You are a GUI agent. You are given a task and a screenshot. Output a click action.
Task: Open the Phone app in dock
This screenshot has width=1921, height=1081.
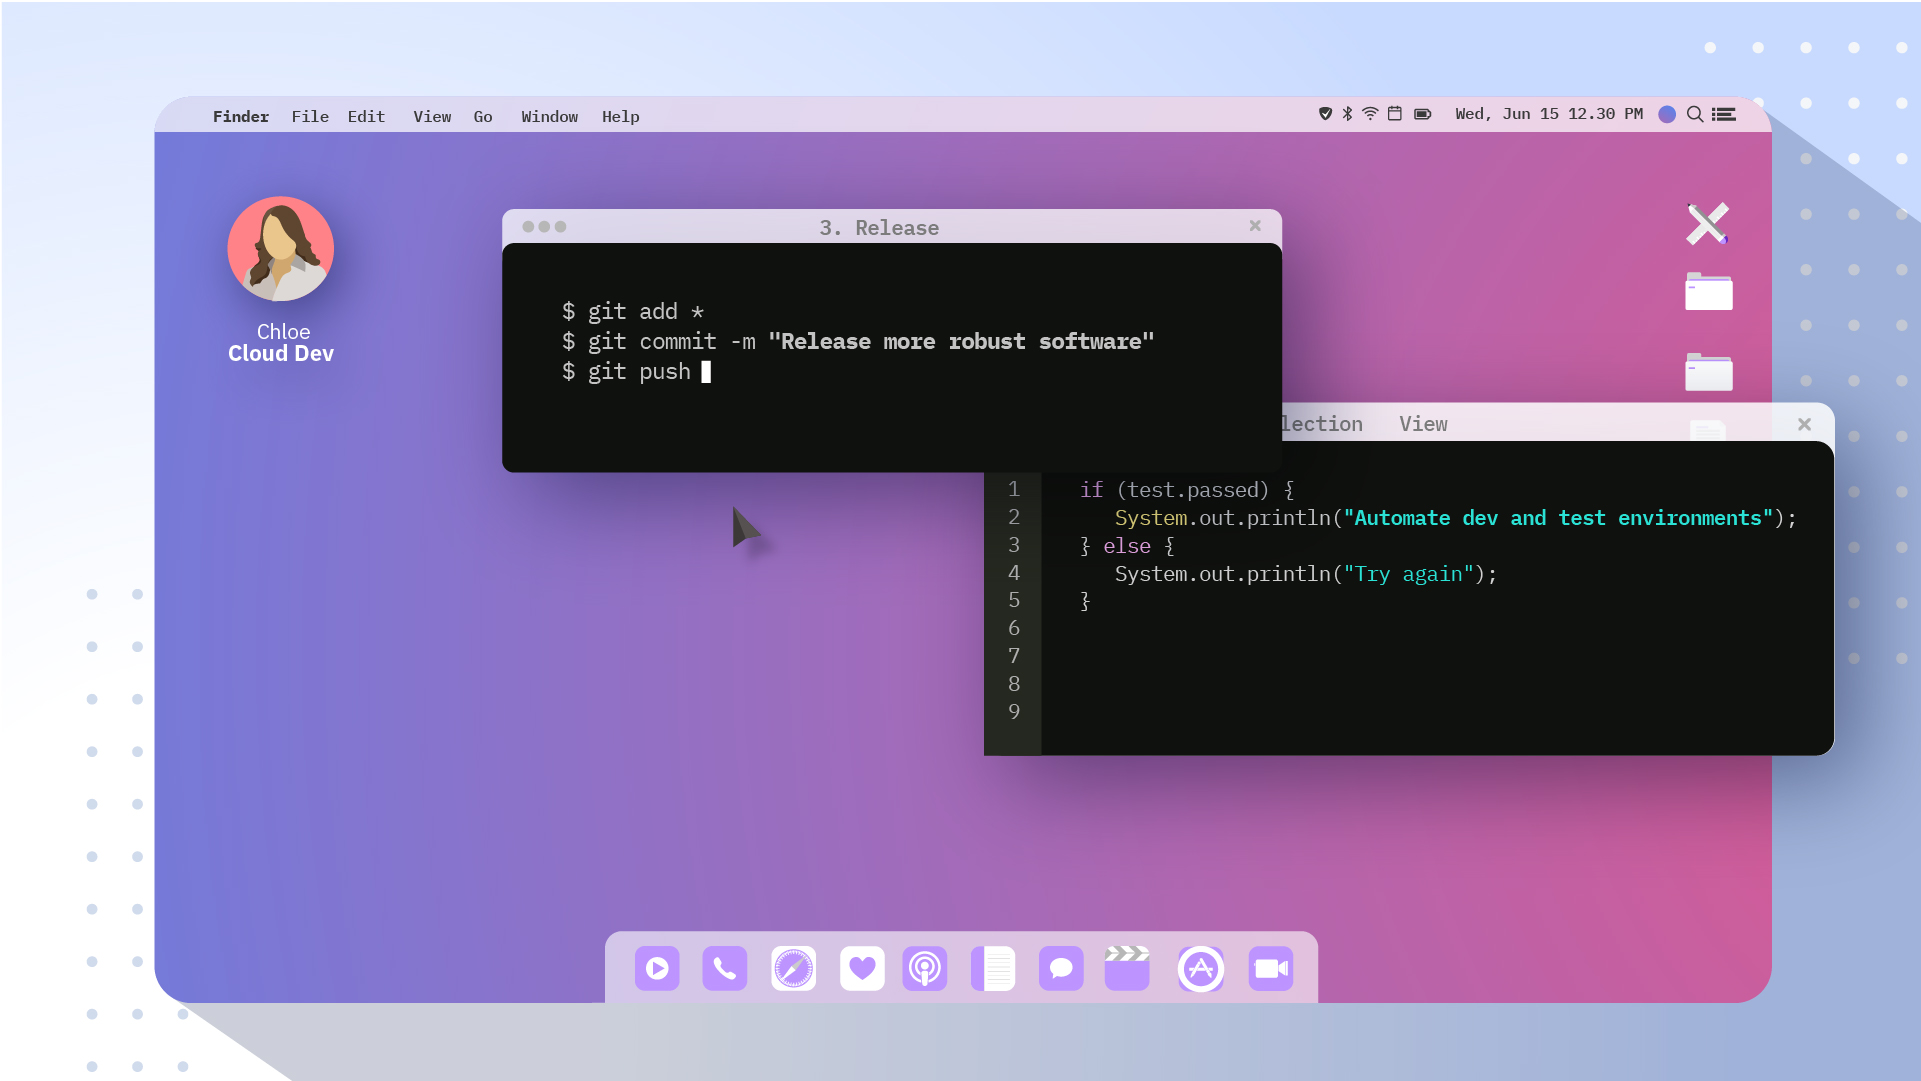pyautogui.click(x=725, y=968)
